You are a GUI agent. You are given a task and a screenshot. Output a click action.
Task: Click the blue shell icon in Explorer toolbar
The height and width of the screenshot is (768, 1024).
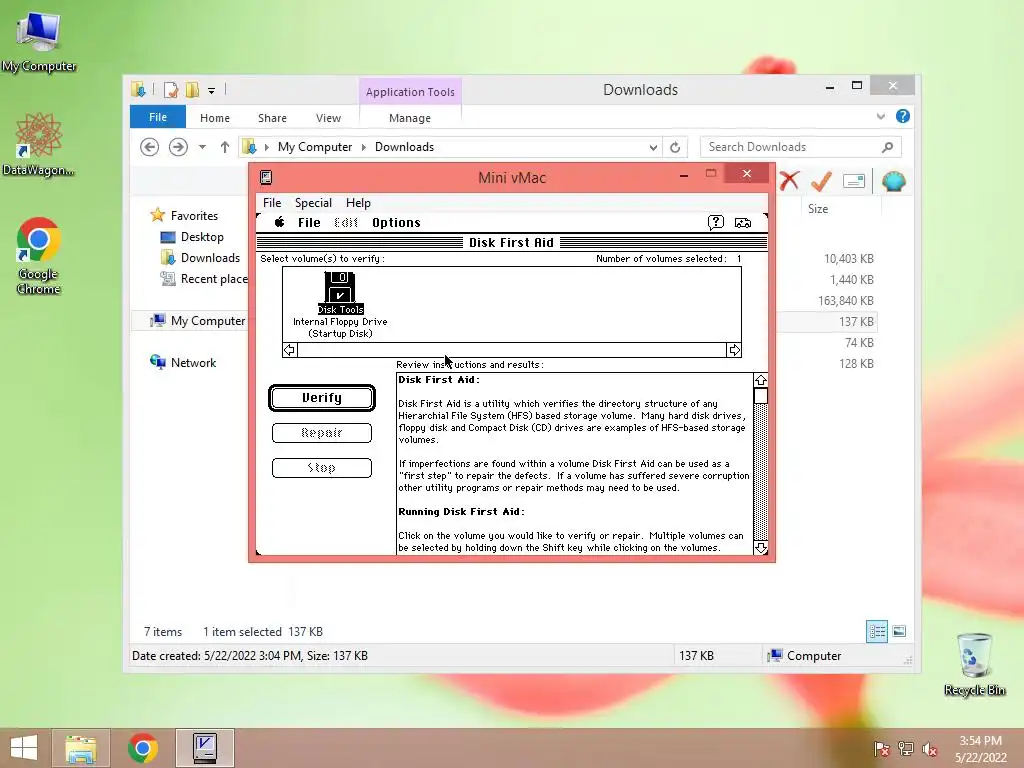(x=893, y=181)
